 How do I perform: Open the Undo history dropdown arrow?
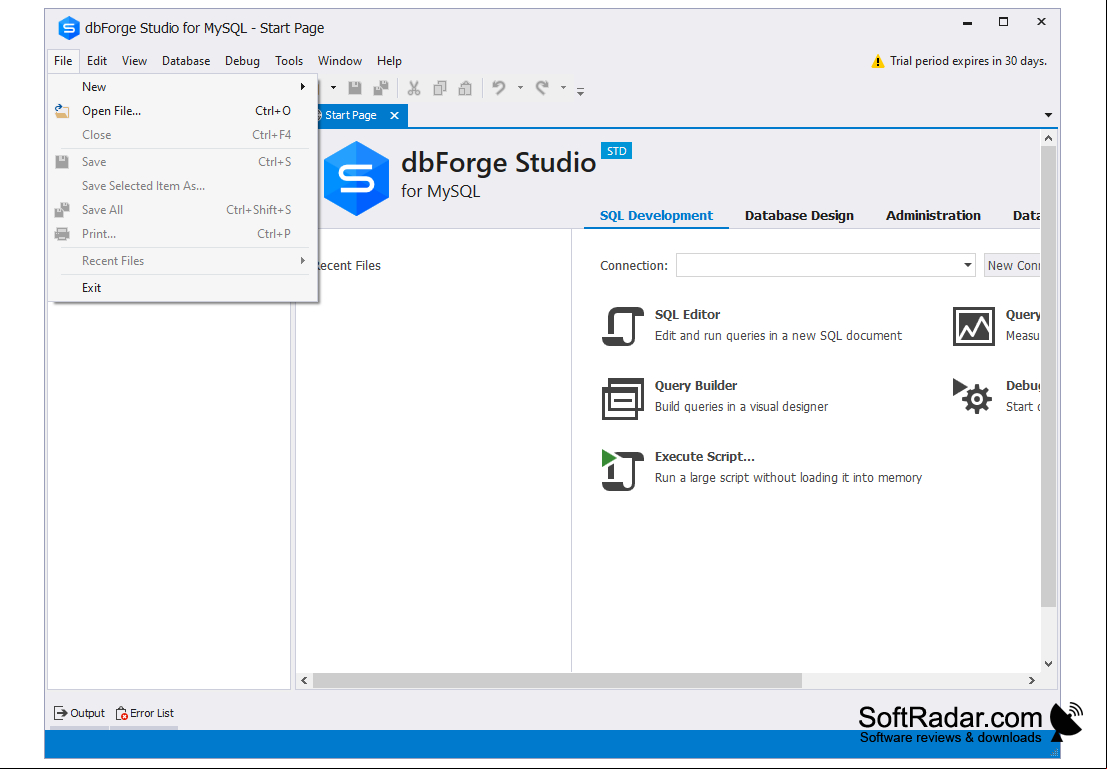click(x=520, y=88)
